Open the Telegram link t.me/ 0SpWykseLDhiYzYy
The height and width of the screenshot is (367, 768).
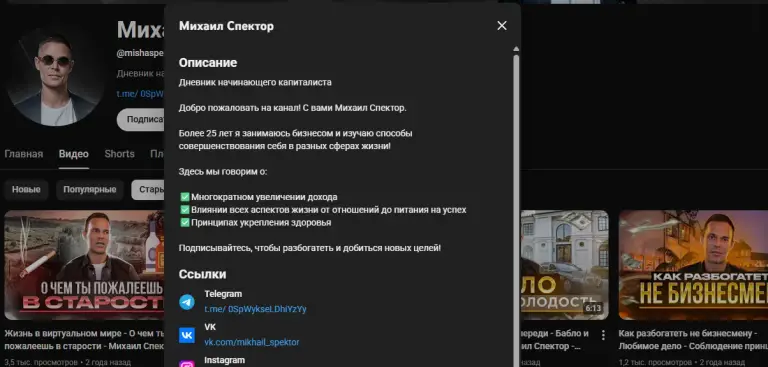pyautogui.click(x=255, y=309)
